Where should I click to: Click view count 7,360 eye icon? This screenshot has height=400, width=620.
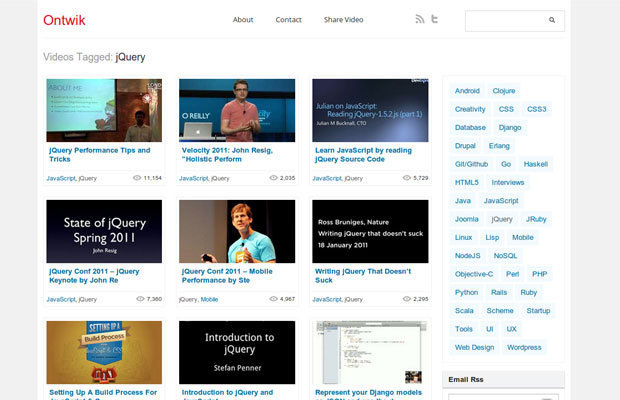(x=140, y=299)
